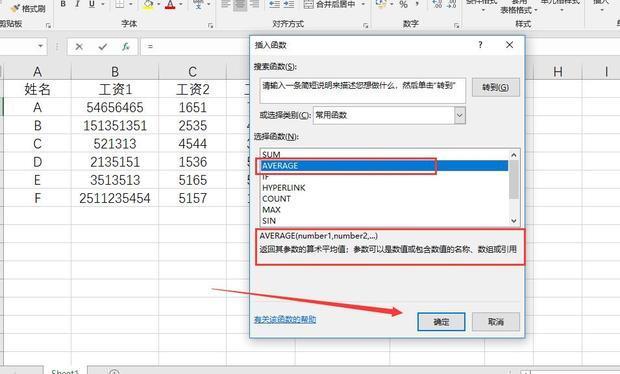The width and height of the screenshot is (620, 374).
Task: Open font color dropdown arrow
Action: [181, 4]
